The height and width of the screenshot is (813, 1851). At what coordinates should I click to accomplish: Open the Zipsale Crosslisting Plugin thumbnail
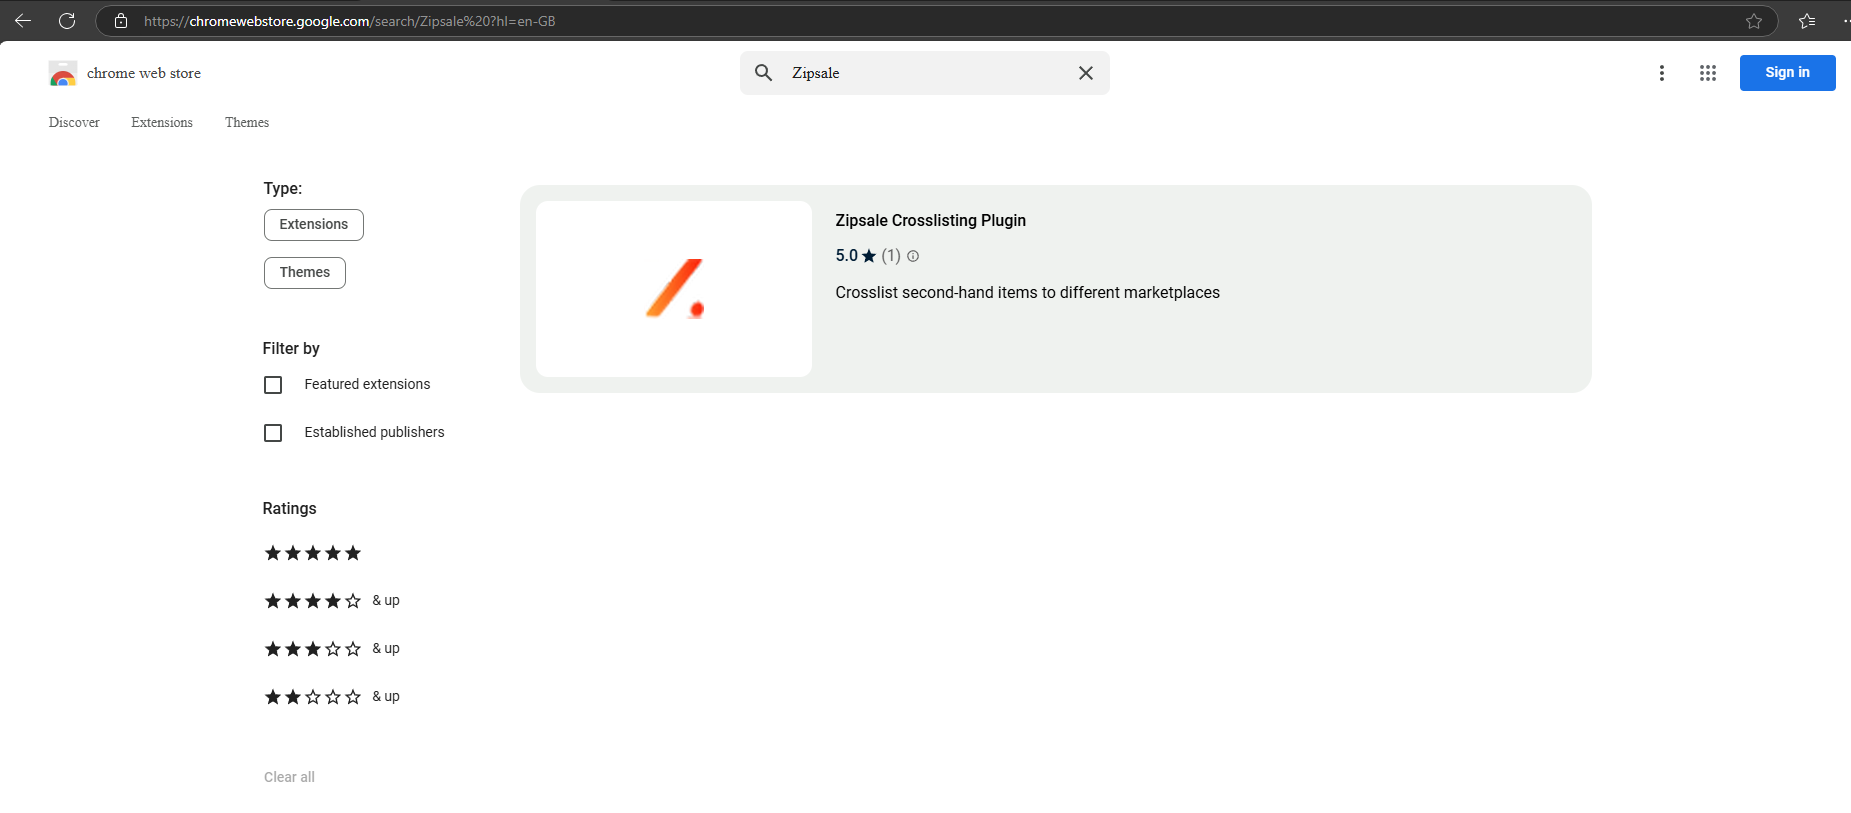pos(674,289)
